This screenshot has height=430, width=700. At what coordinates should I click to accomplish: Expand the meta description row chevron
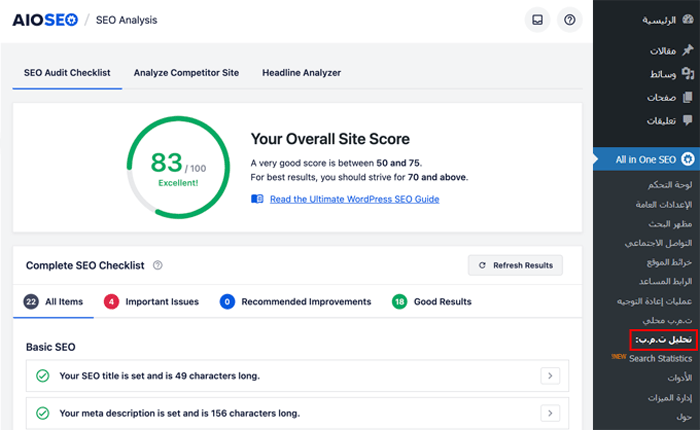550,413
